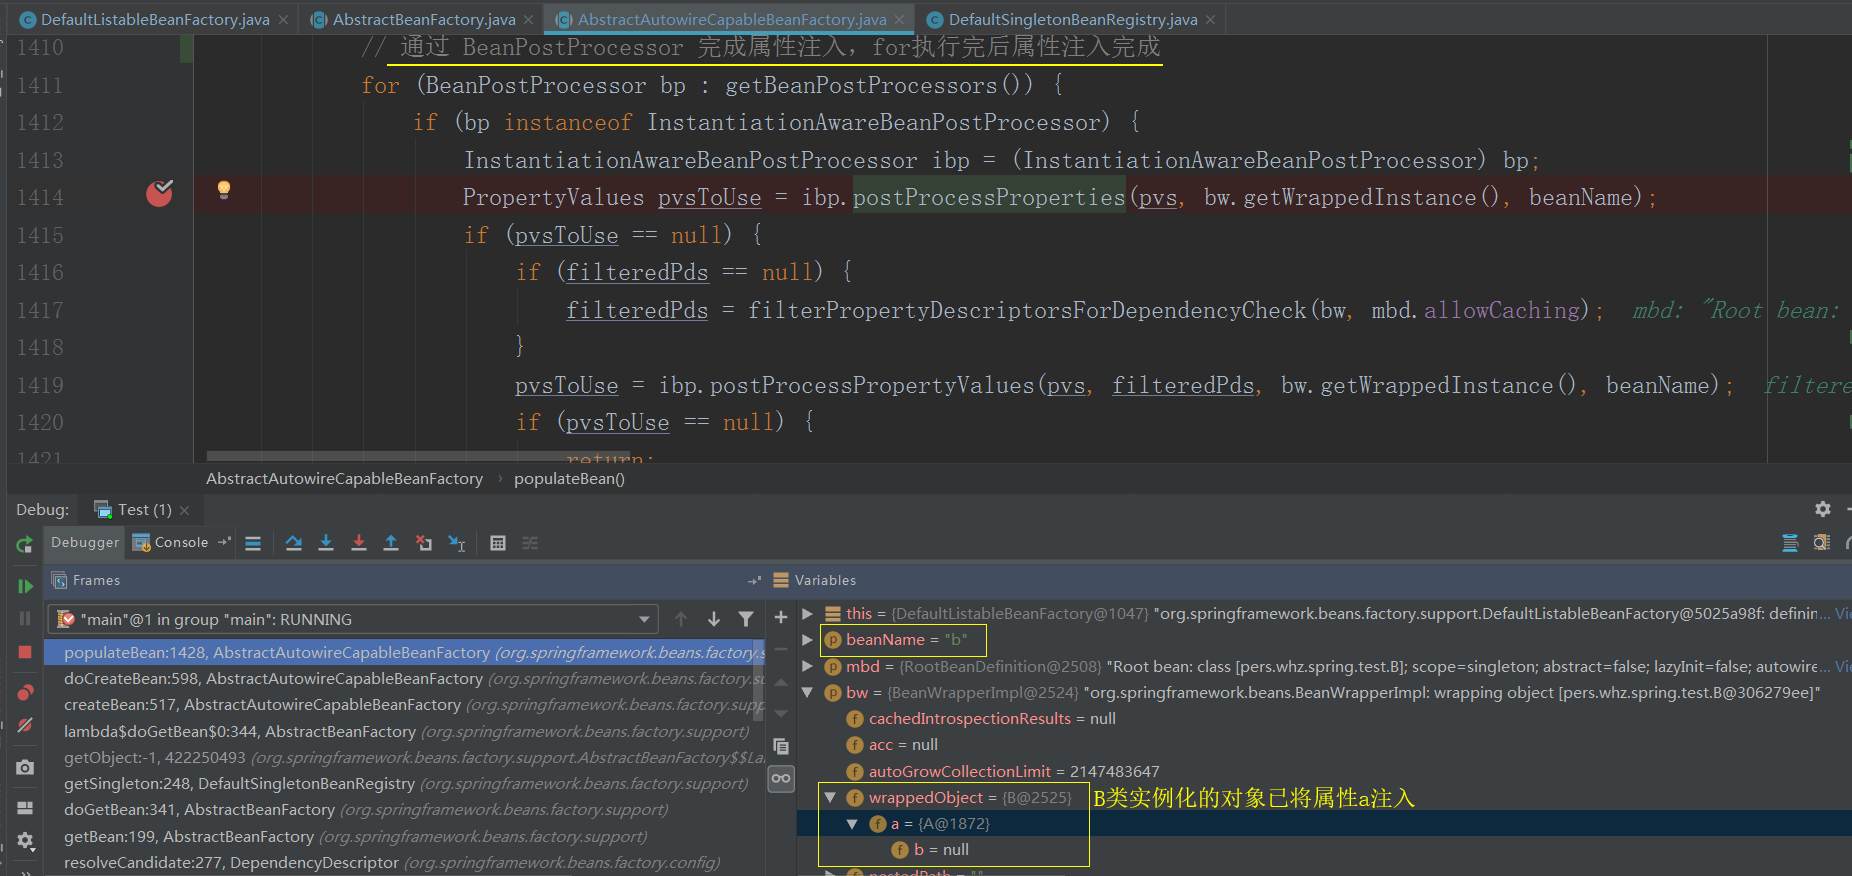
Task: Click the Rerun Test debug icon
Action: 25,544
